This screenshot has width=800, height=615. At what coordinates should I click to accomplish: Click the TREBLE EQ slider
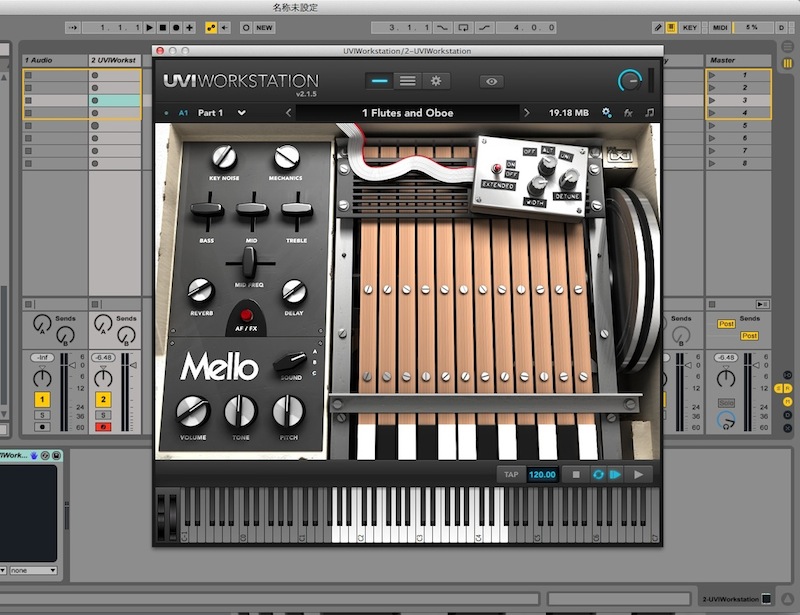(296, 210)
